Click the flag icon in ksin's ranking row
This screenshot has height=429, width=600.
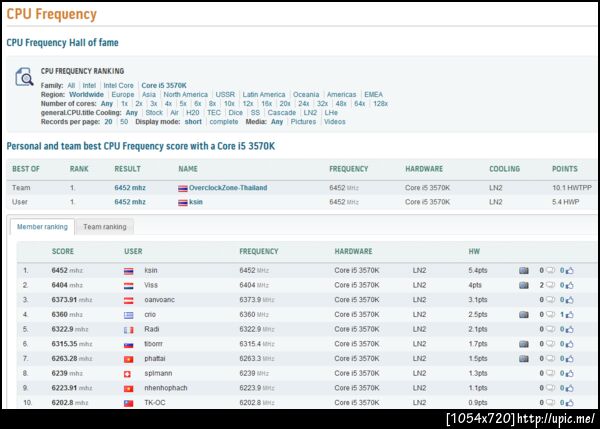pos(129,271)
